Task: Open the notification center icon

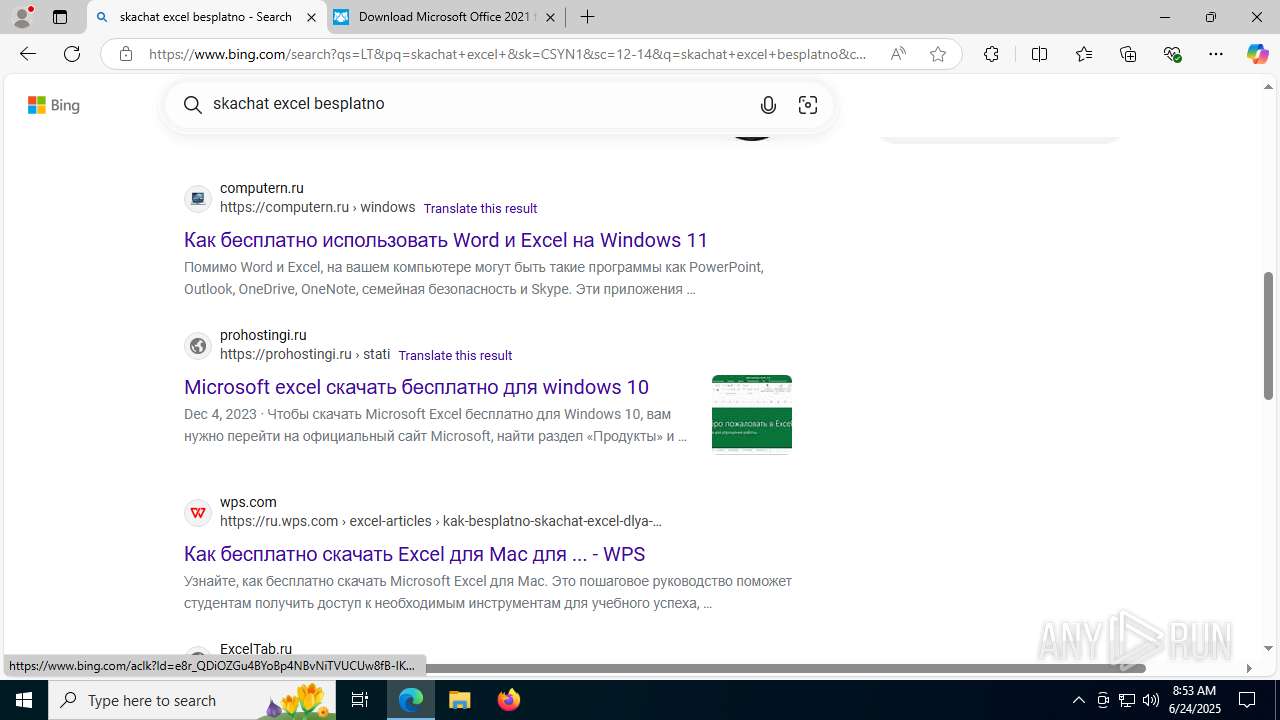Action: [x=1247, y=700]
